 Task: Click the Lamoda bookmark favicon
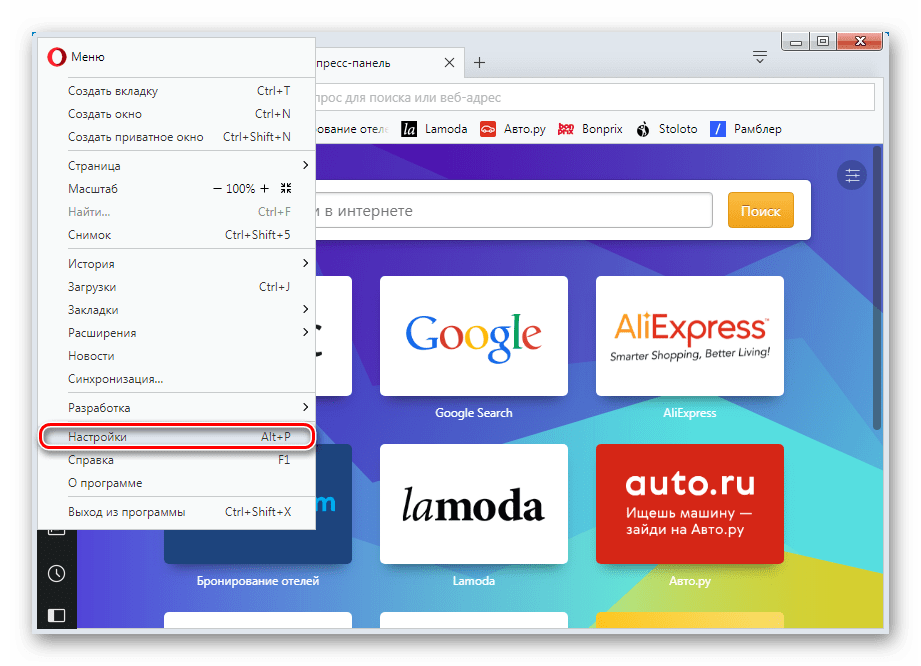pyautogui.click(x=409, y=129)
